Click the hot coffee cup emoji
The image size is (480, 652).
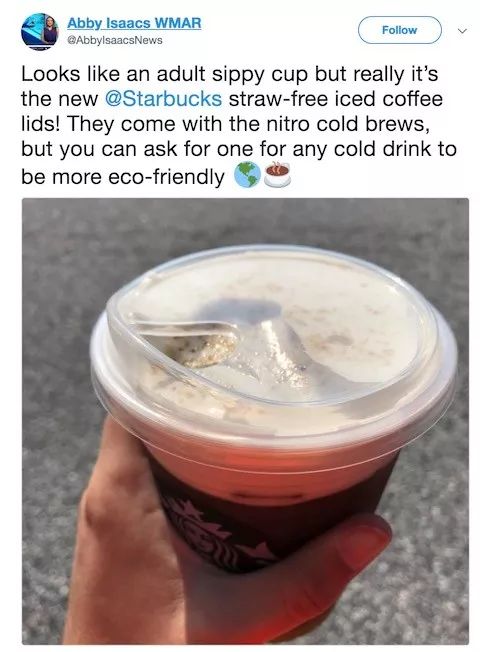pos(278,174)
